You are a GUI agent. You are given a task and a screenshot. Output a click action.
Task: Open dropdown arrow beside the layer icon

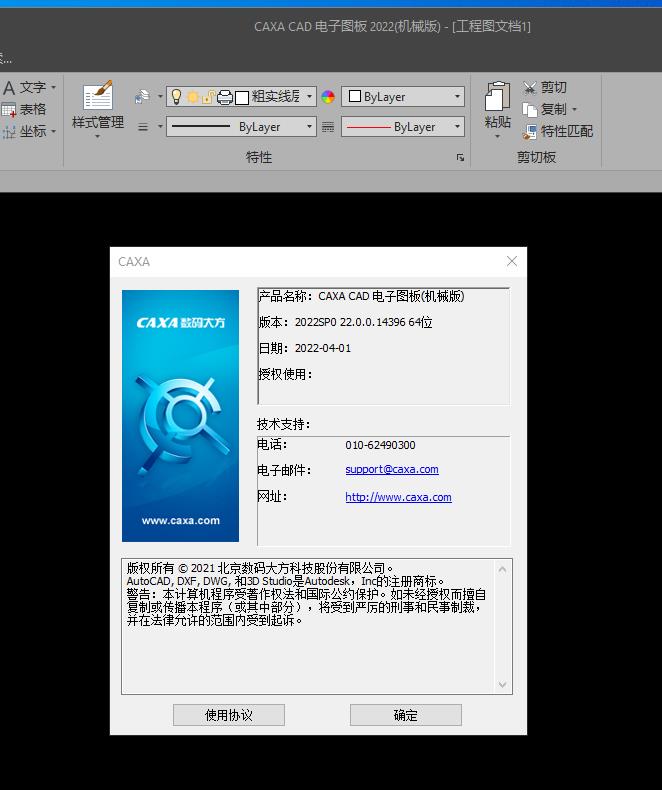[160, 96]
